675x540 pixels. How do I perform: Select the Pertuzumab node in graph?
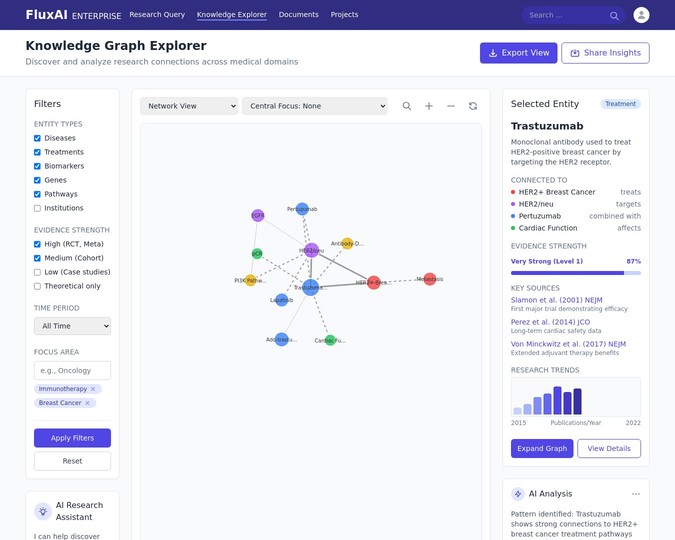pos(302,209)
